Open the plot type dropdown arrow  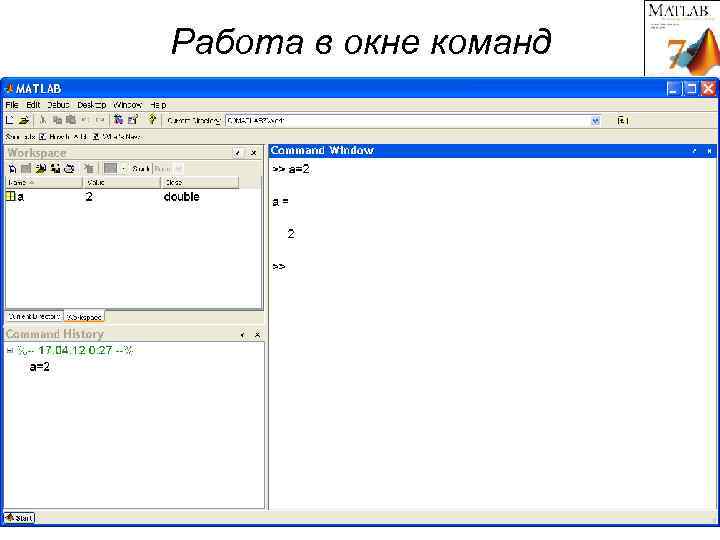tap(123, 169)
